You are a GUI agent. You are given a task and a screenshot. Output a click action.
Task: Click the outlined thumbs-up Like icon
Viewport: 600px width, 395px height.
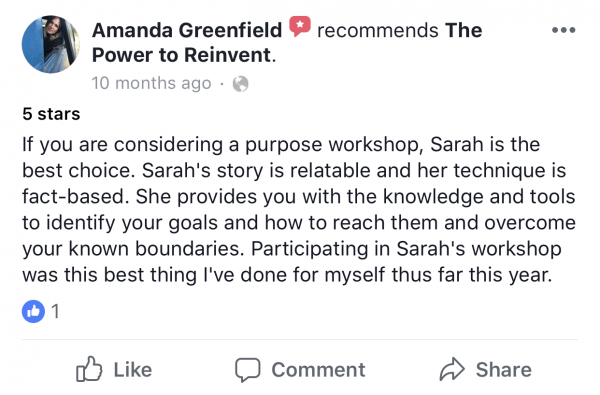[x=89, y=369]
